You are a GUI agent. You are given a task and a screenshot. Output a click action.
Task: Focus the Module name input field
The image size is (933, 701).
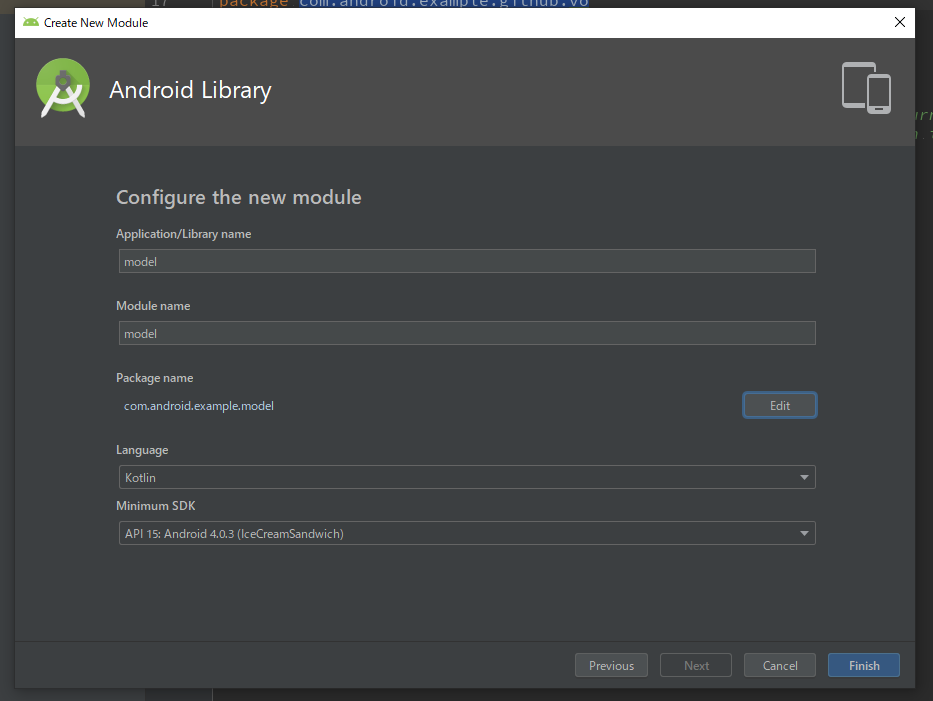[x=466, y=334]
